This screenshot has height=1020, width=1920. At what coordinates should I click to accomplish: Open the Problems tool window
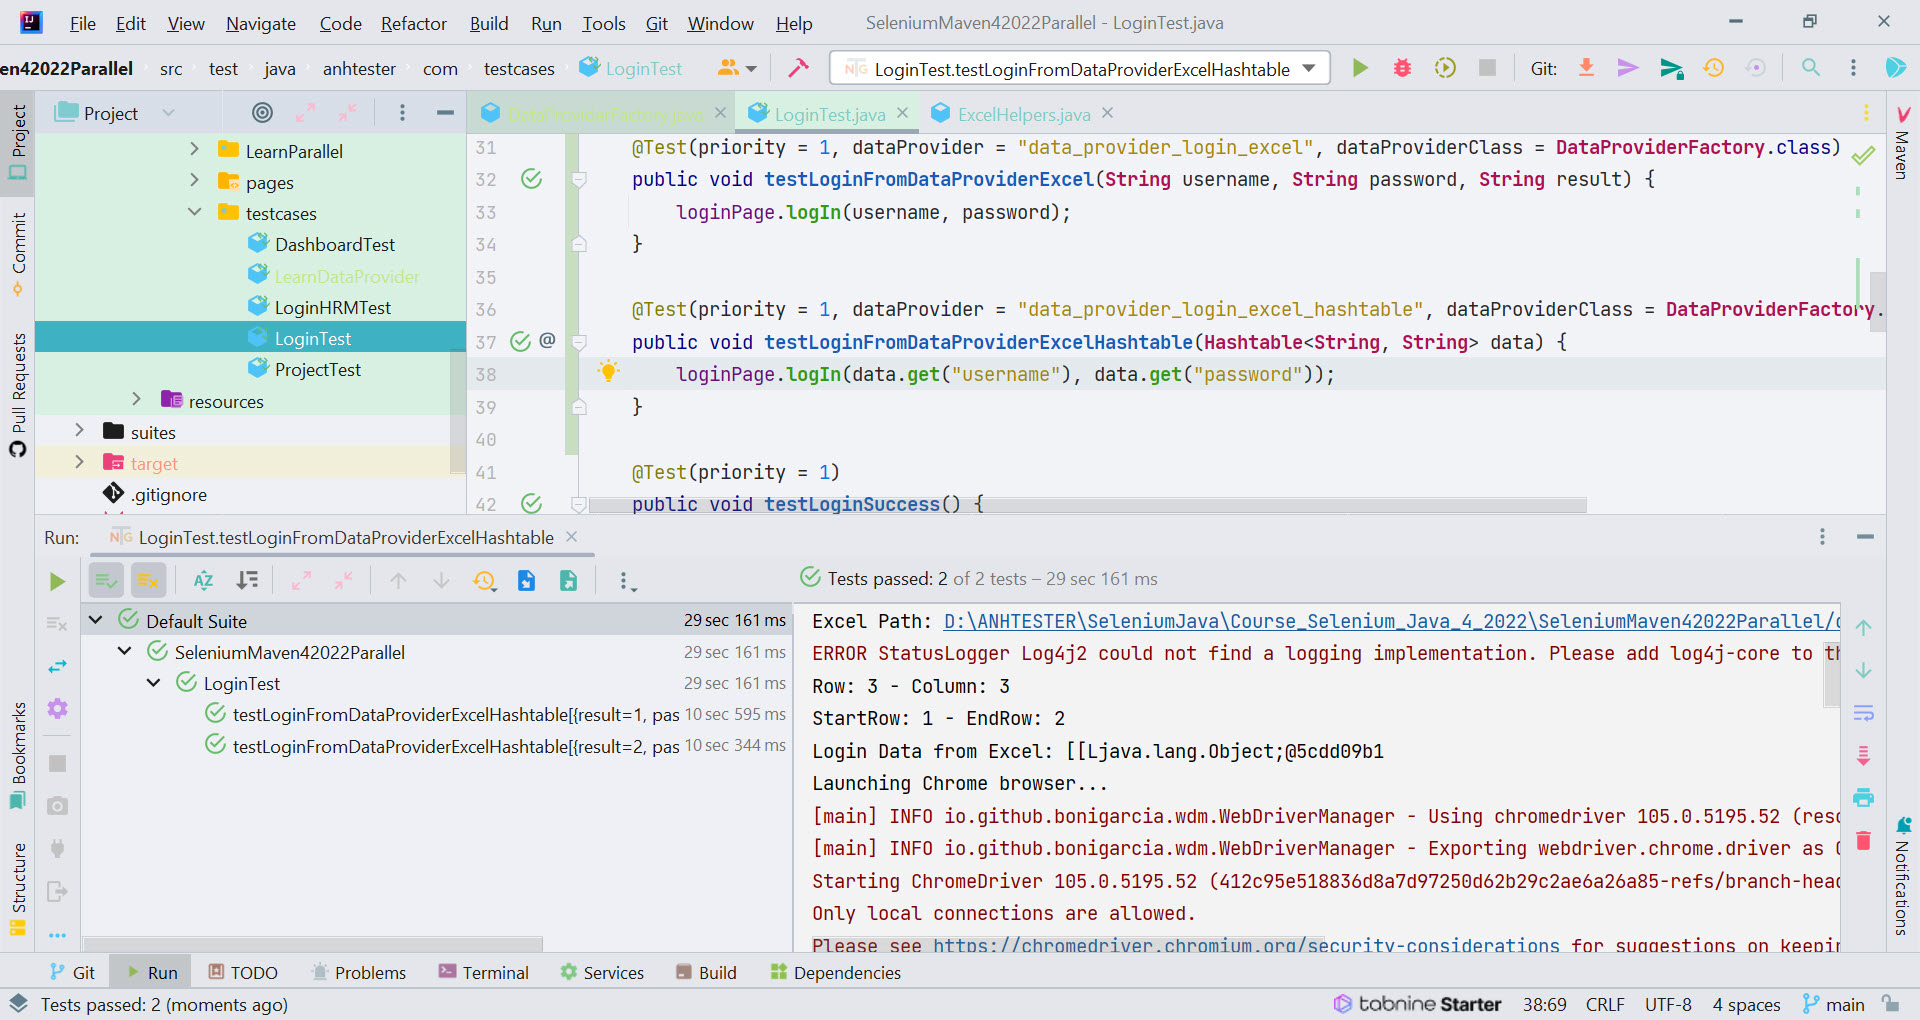pyautogui.click(x=358, y=972)
